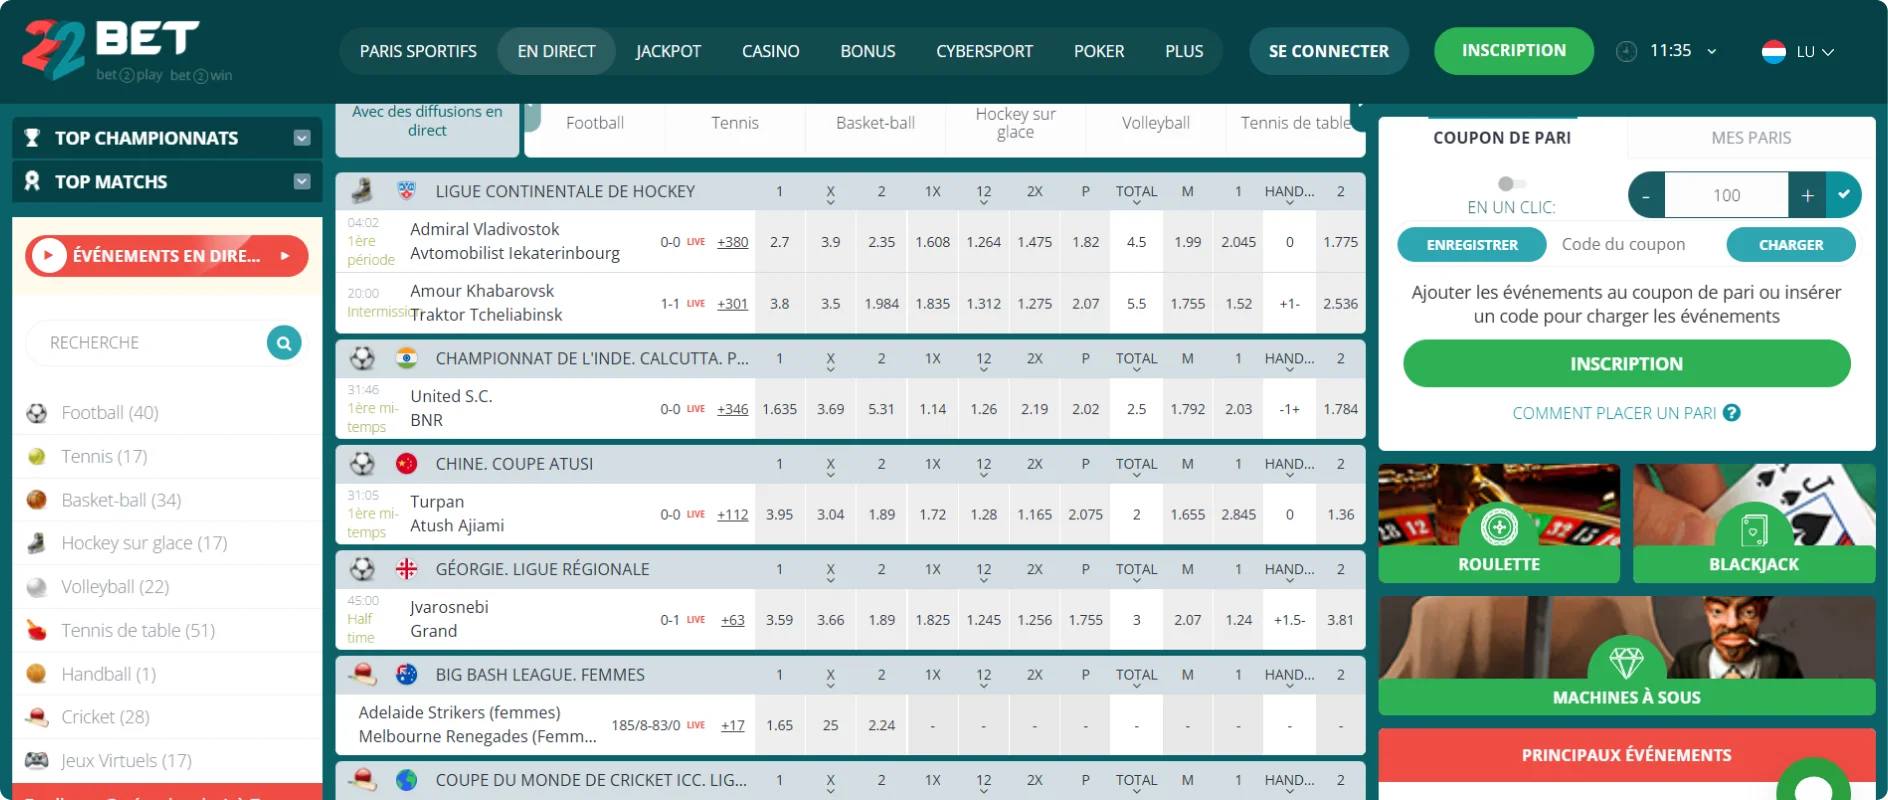Click the play icon in Événements en direct
This screenshot has height=800, width=1888.
pos(48,256)
